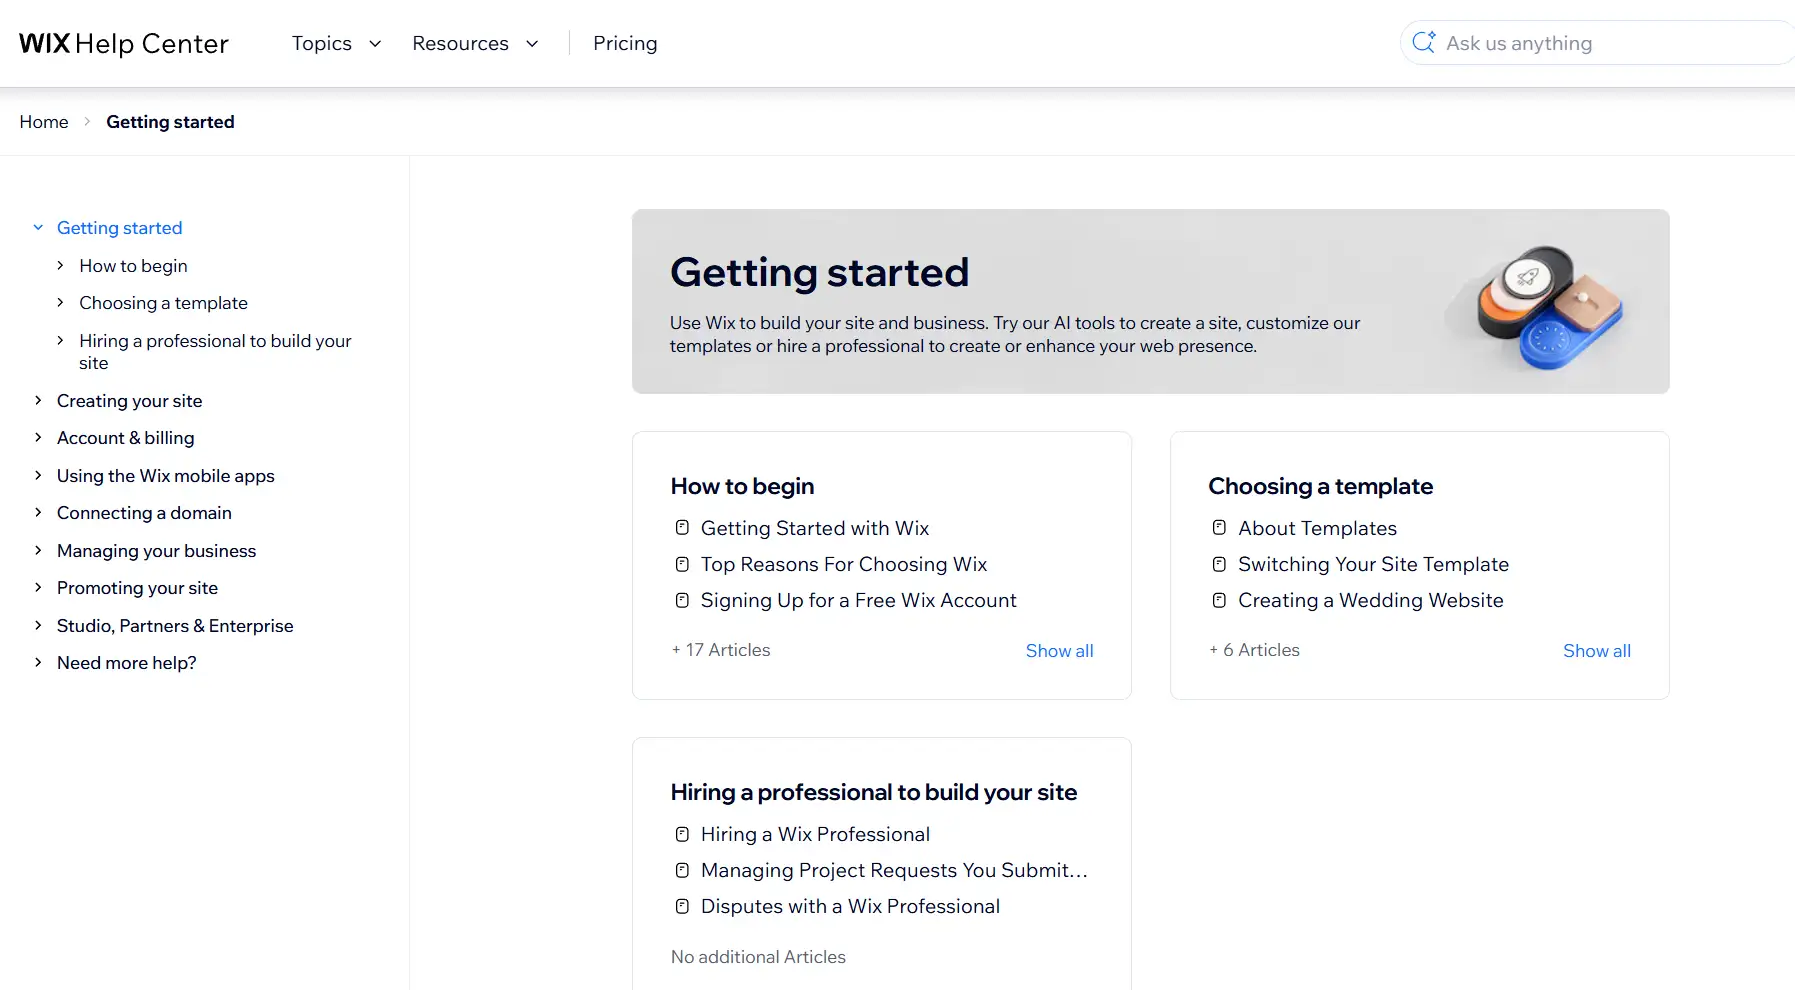Click article icon beside Creating a Wedding Website
This screenshot has height=990, width=1795.
(x=1219, y=600)
